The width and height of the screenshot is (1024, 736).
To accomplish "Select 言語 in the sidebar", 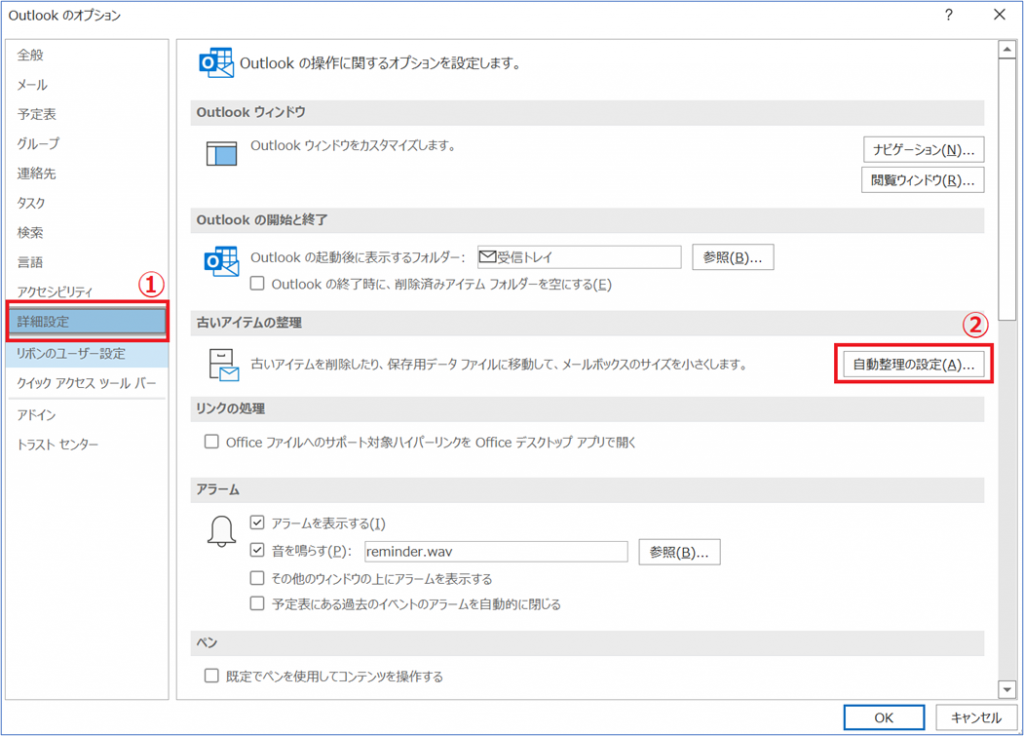I will (x=86, y=262).
